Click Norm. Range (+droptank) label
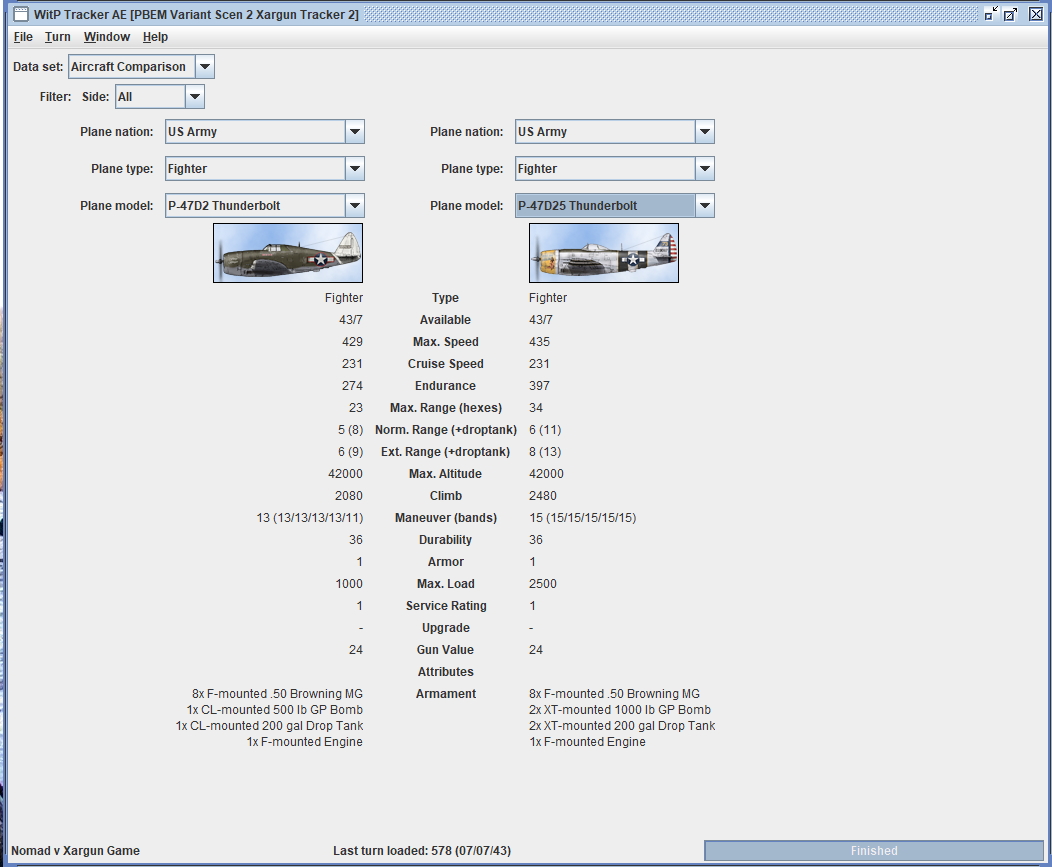The height and width of the screenshot is (867, 1052). [x=445, y=430]
